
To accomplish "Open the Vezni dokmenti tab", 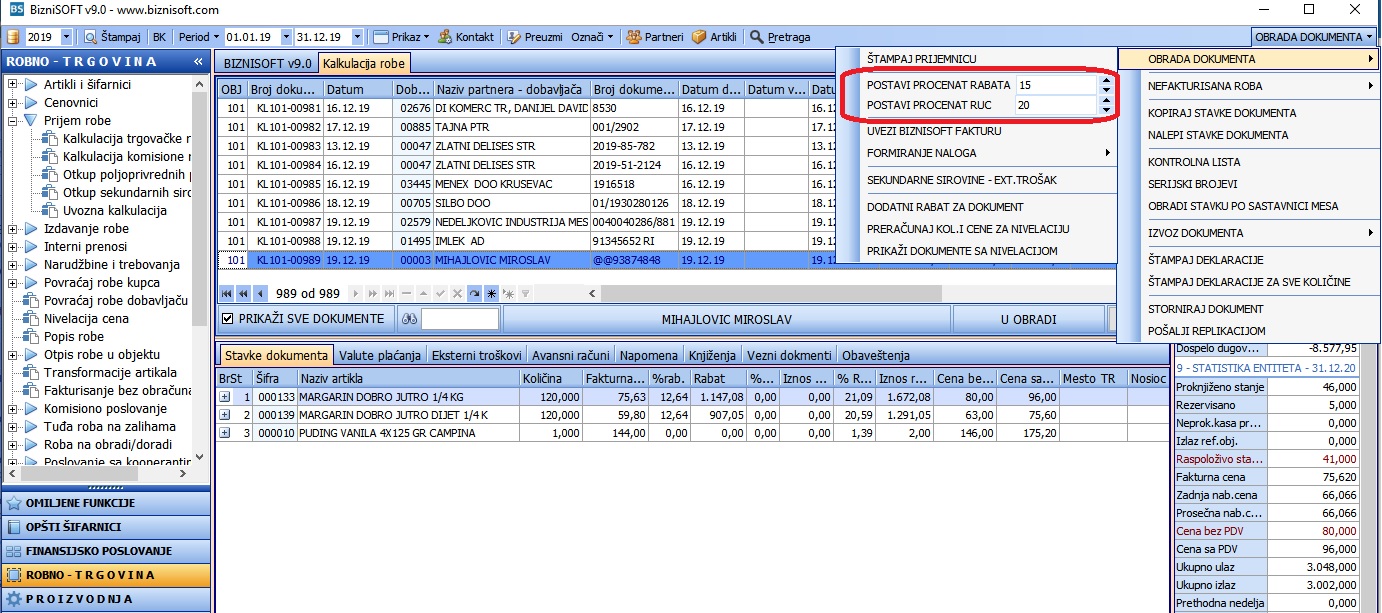I will 788,355.
